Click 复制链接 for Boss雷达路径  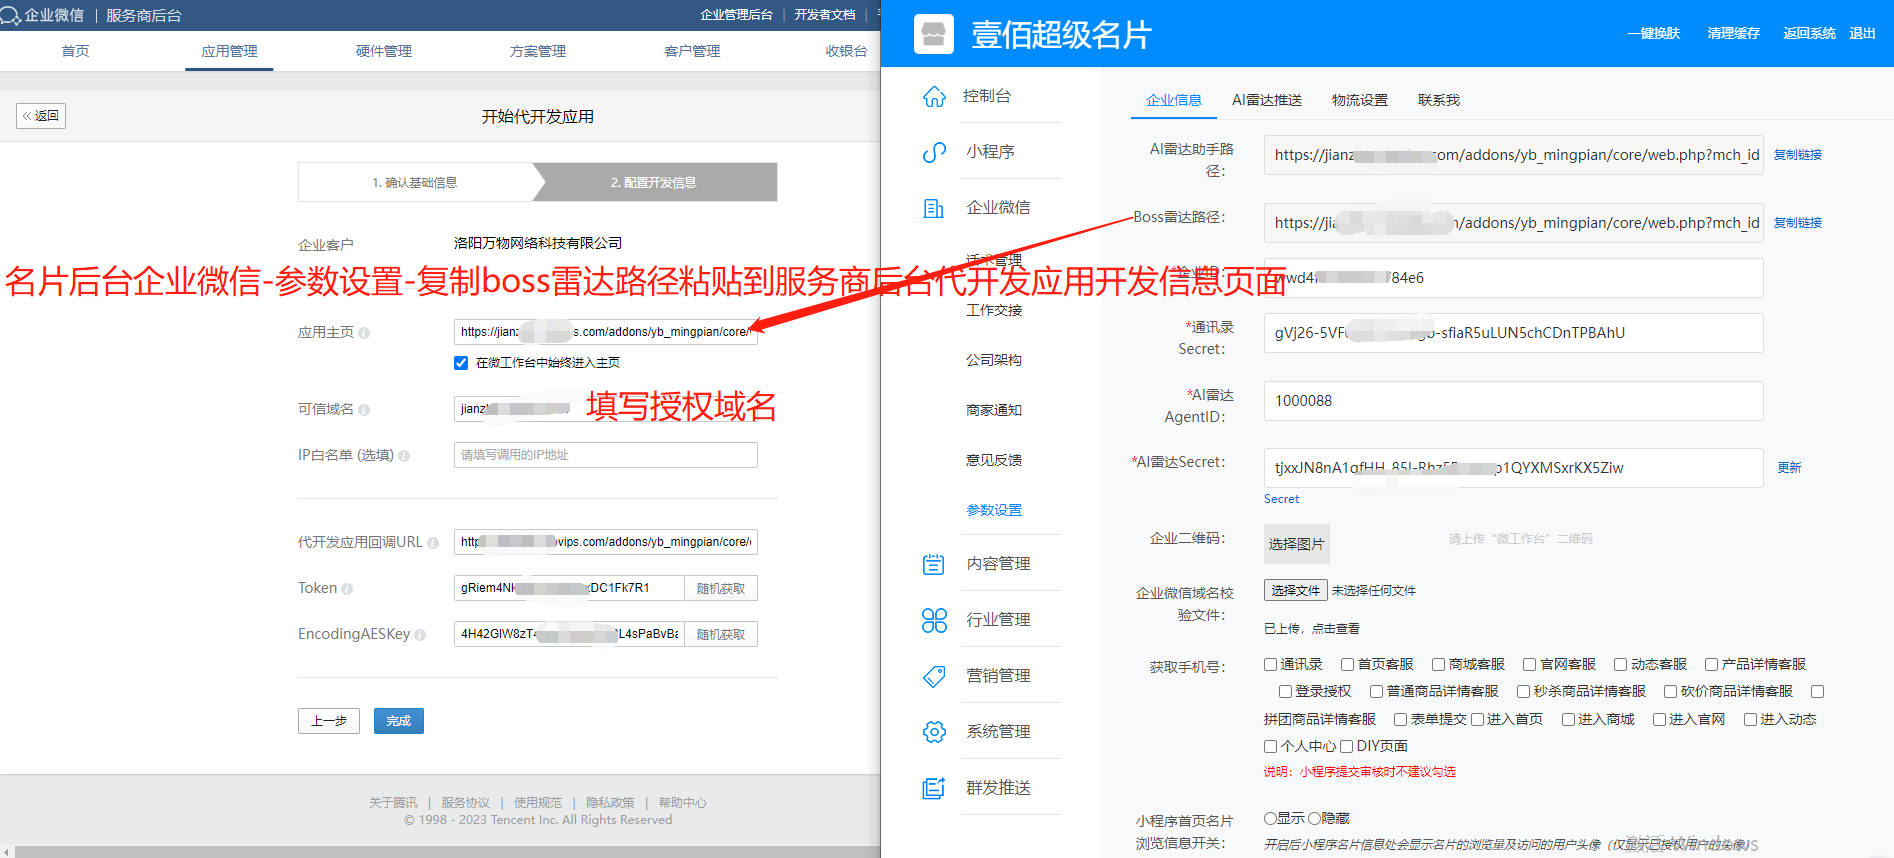coord(1798,223)
